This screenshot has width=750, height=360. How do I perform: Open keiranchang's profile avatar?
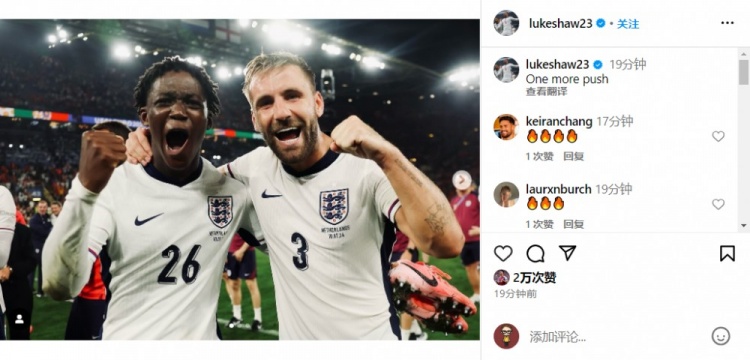point(506,127)
